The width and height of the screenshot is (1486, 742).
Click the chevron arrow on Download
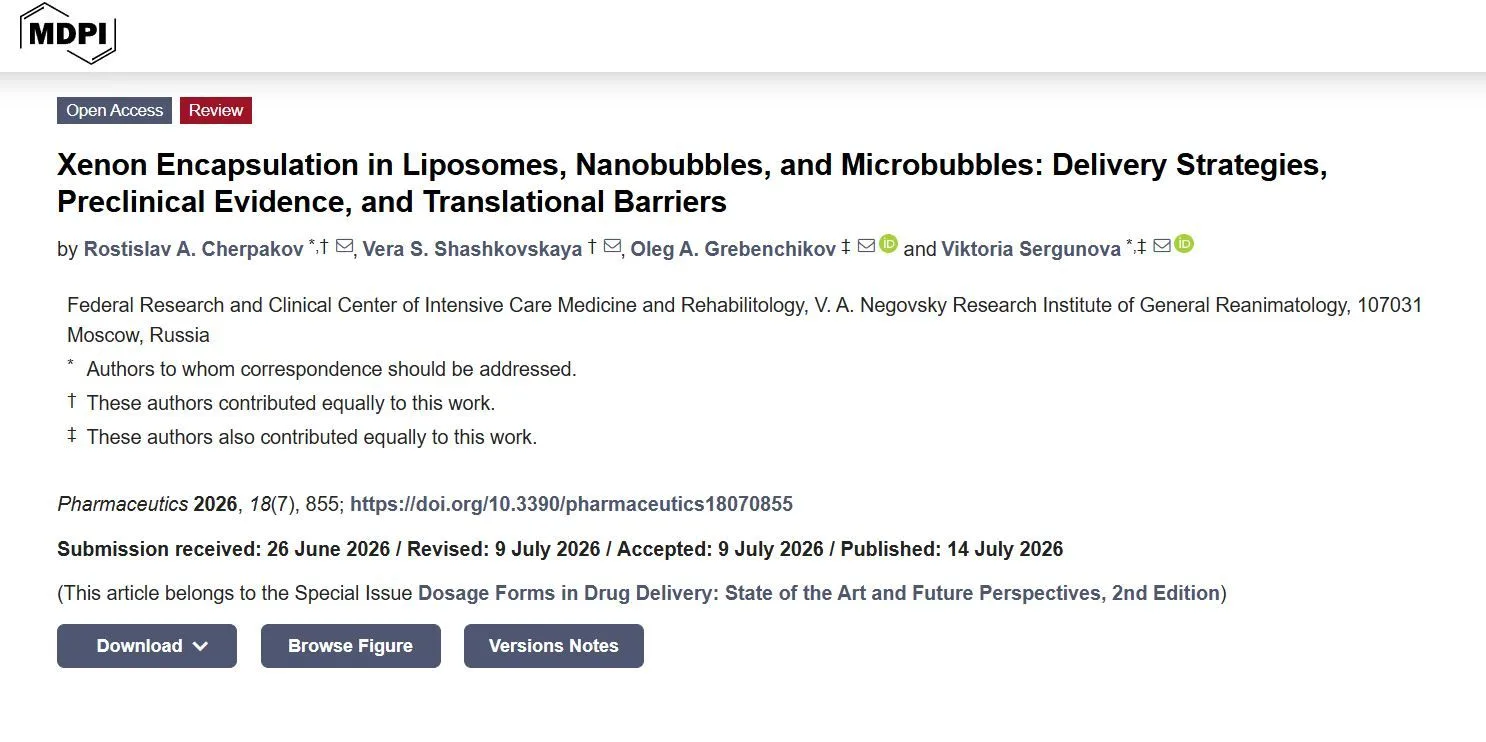(x=200, y=646)
